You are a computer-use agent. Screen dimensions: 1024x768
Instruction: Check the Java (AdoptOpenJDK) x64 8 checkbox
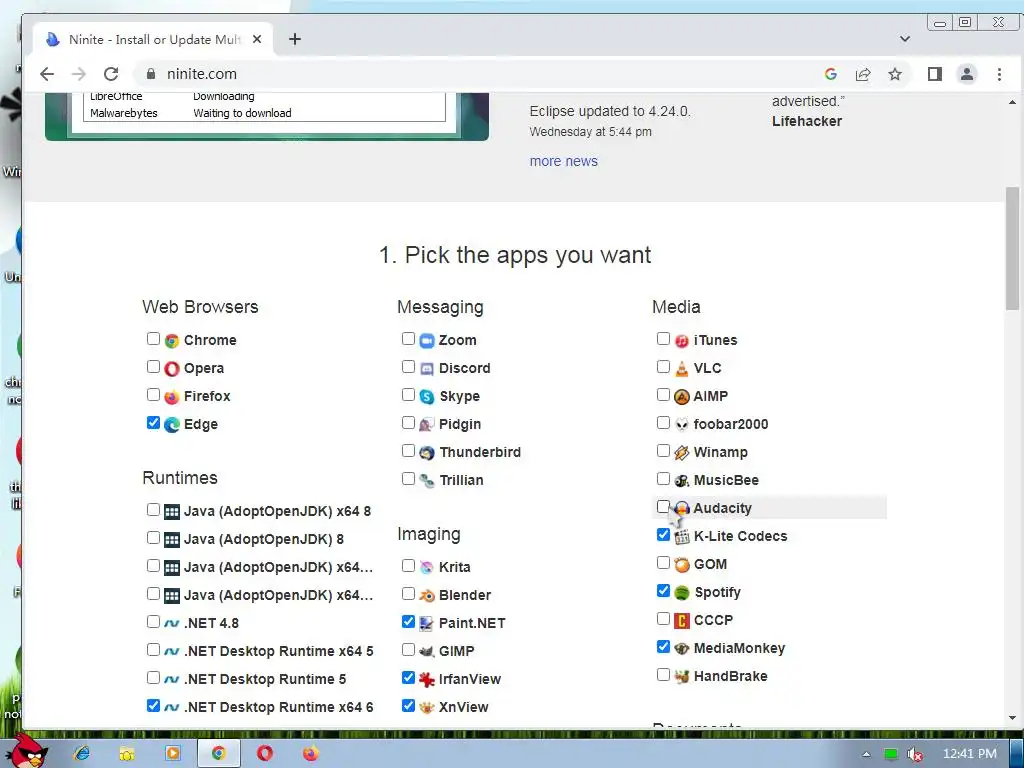tap(153, 510)
